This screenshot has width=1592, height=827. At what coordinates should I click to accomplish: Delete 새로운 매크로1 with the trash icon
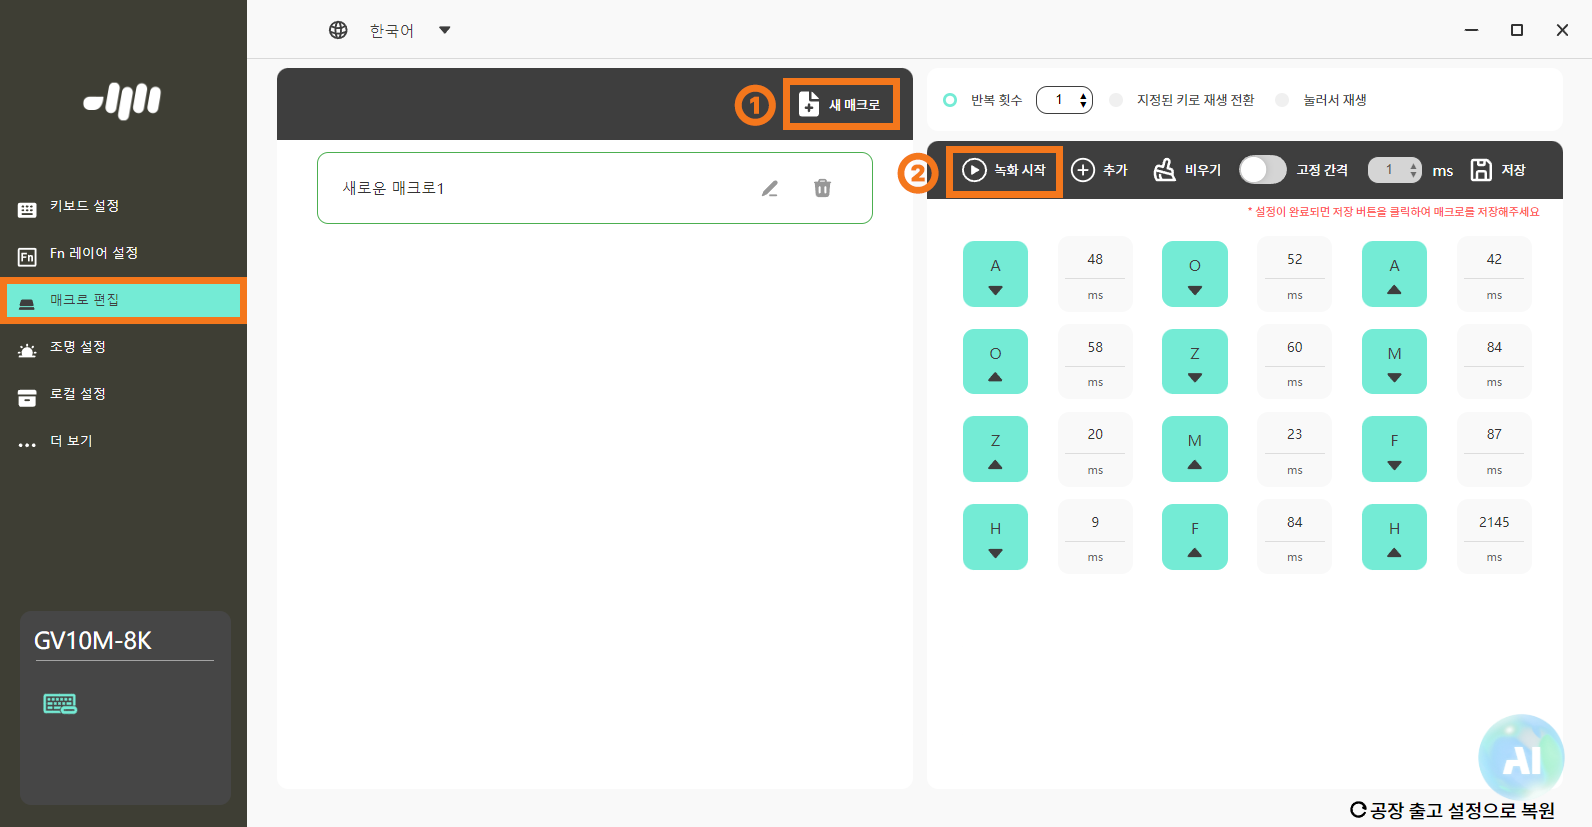[x=822, y=188]
